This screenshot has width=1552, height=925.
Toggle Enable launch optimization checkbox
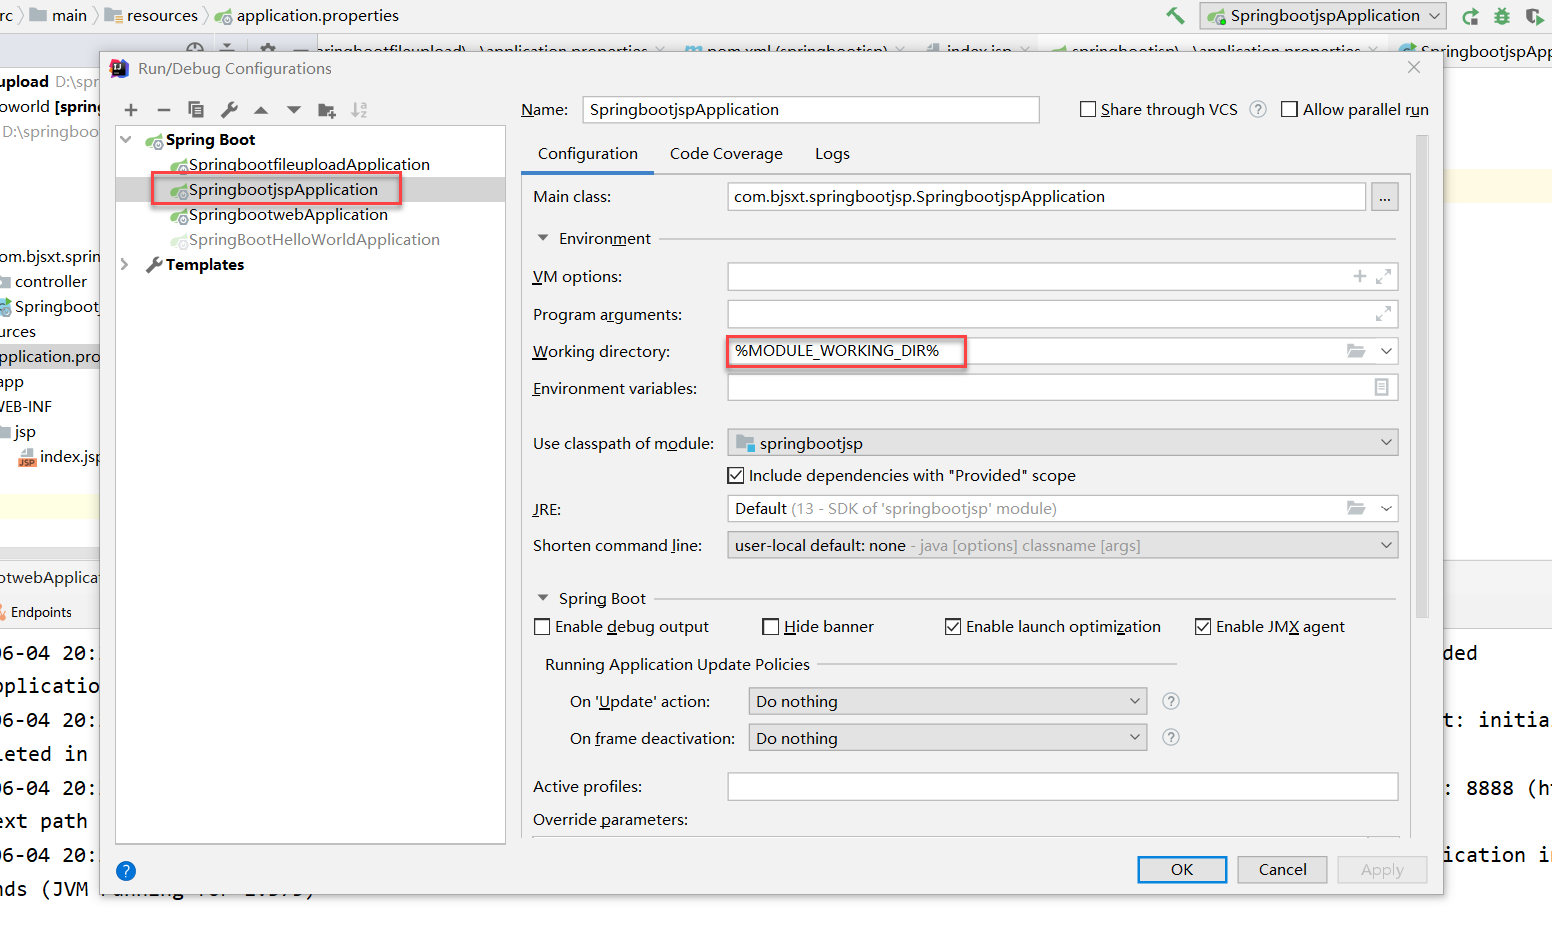pos(953,627)
